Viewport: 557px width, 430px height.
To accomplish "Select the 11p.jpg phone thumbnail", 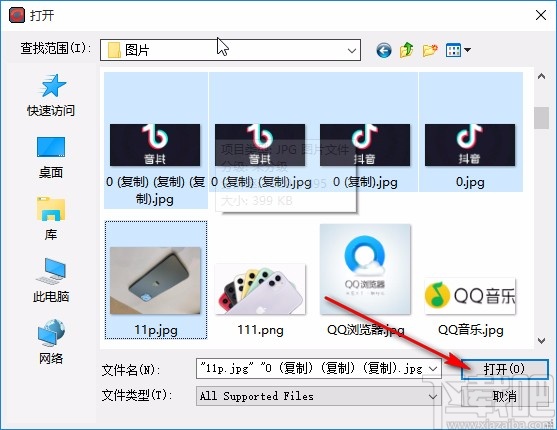I will 155,281.
